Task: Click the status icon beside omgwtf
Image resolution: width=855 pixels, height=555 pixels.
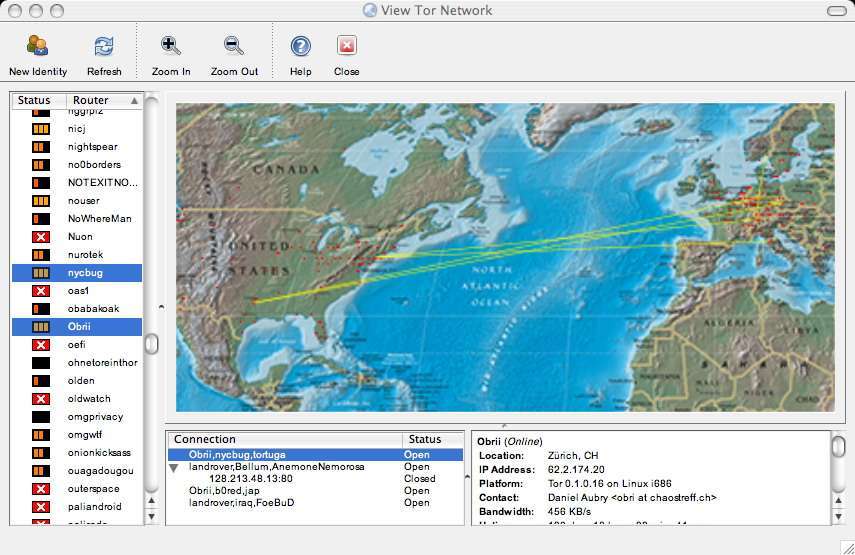Action: [x=41, y=435]
